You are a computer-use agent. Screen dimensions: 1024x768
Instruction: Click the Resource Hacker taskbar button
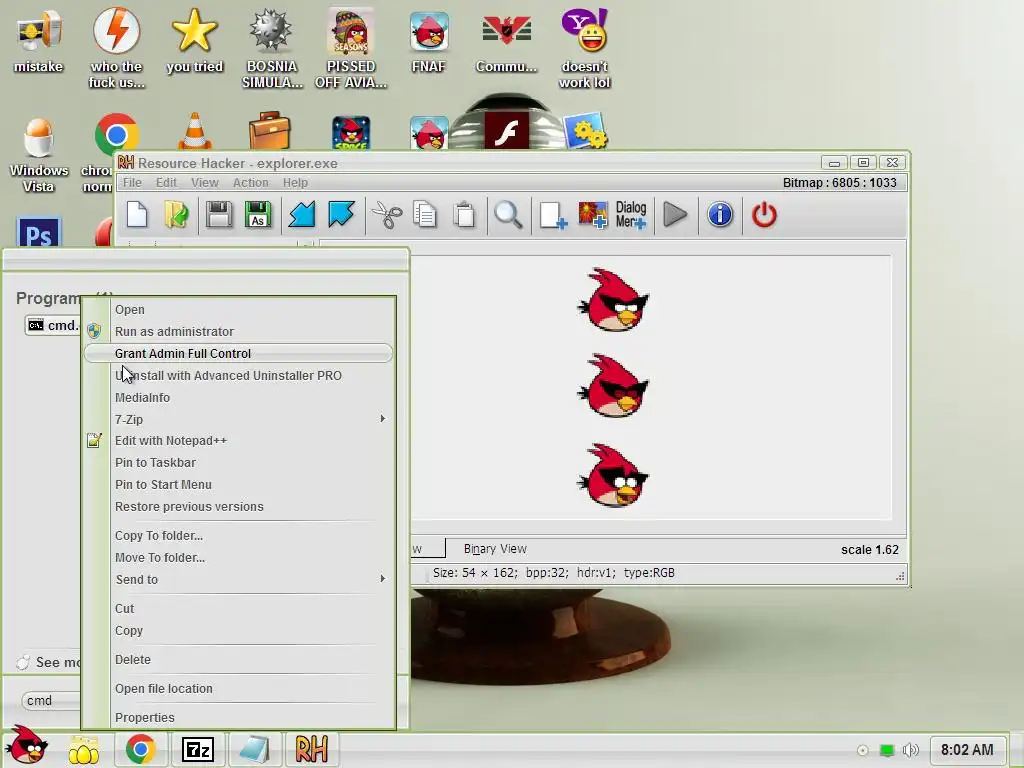pyautogui.click(x=311, y=749)
